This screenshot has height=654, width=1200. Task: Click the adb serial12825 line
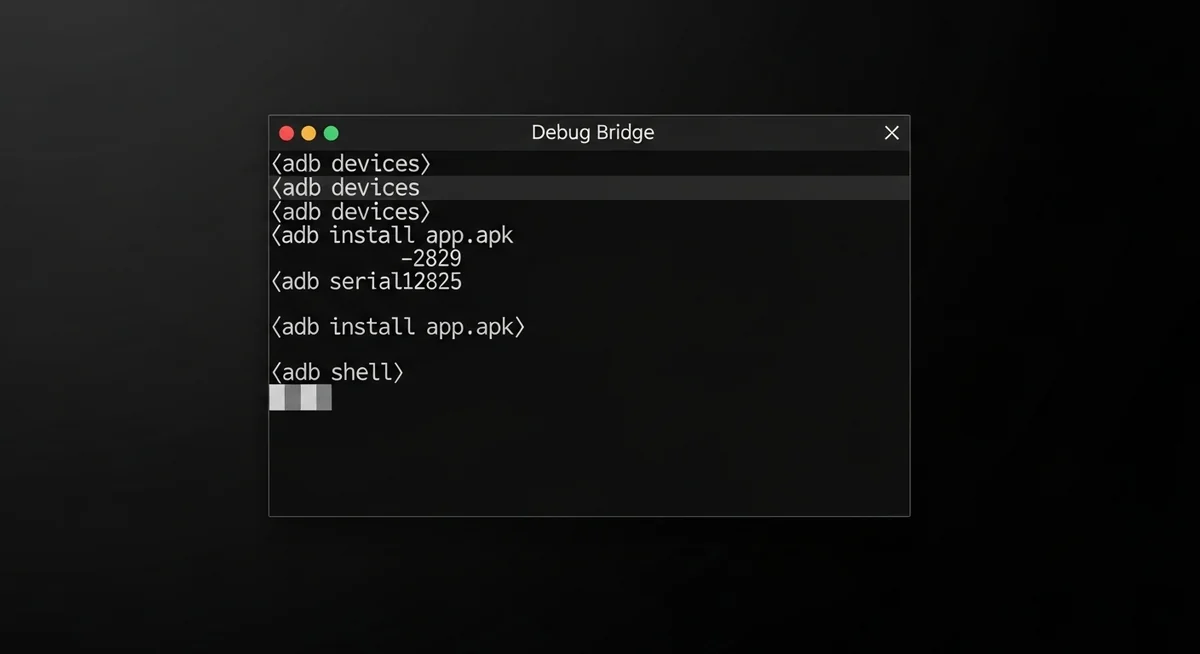366,282
